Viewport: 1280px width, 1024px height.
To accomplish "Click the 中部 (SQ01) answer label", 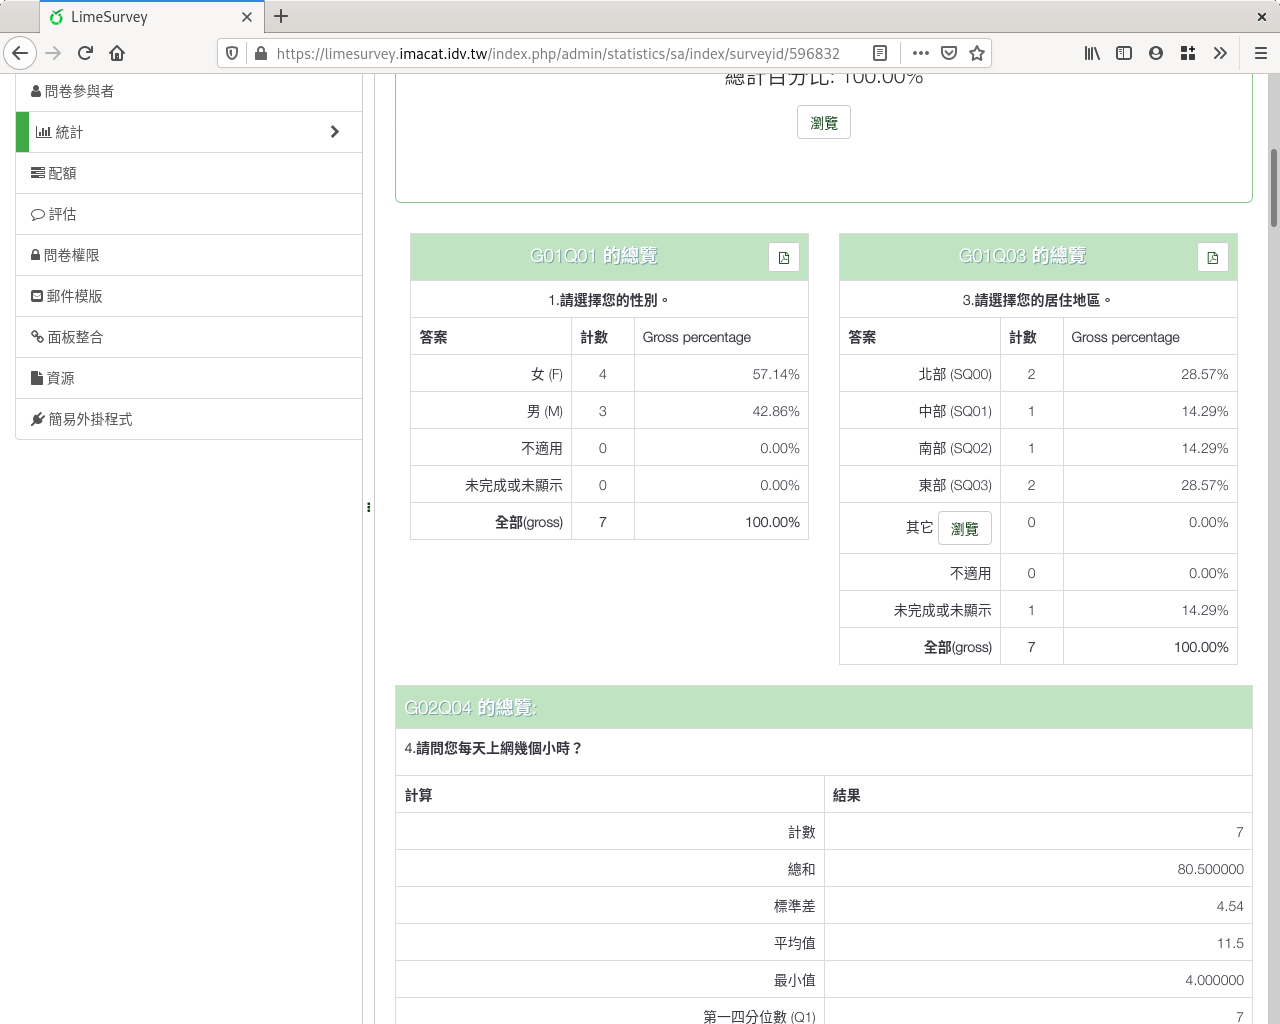I will (x=955, y=411).
